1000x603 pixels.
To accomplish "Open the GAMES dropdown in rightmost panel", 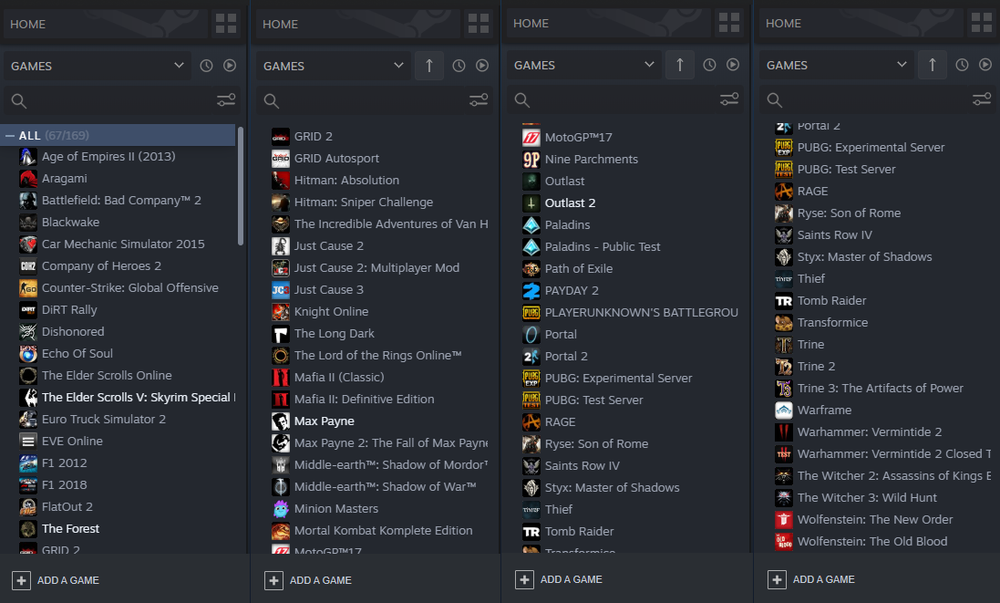I will 837,65.
